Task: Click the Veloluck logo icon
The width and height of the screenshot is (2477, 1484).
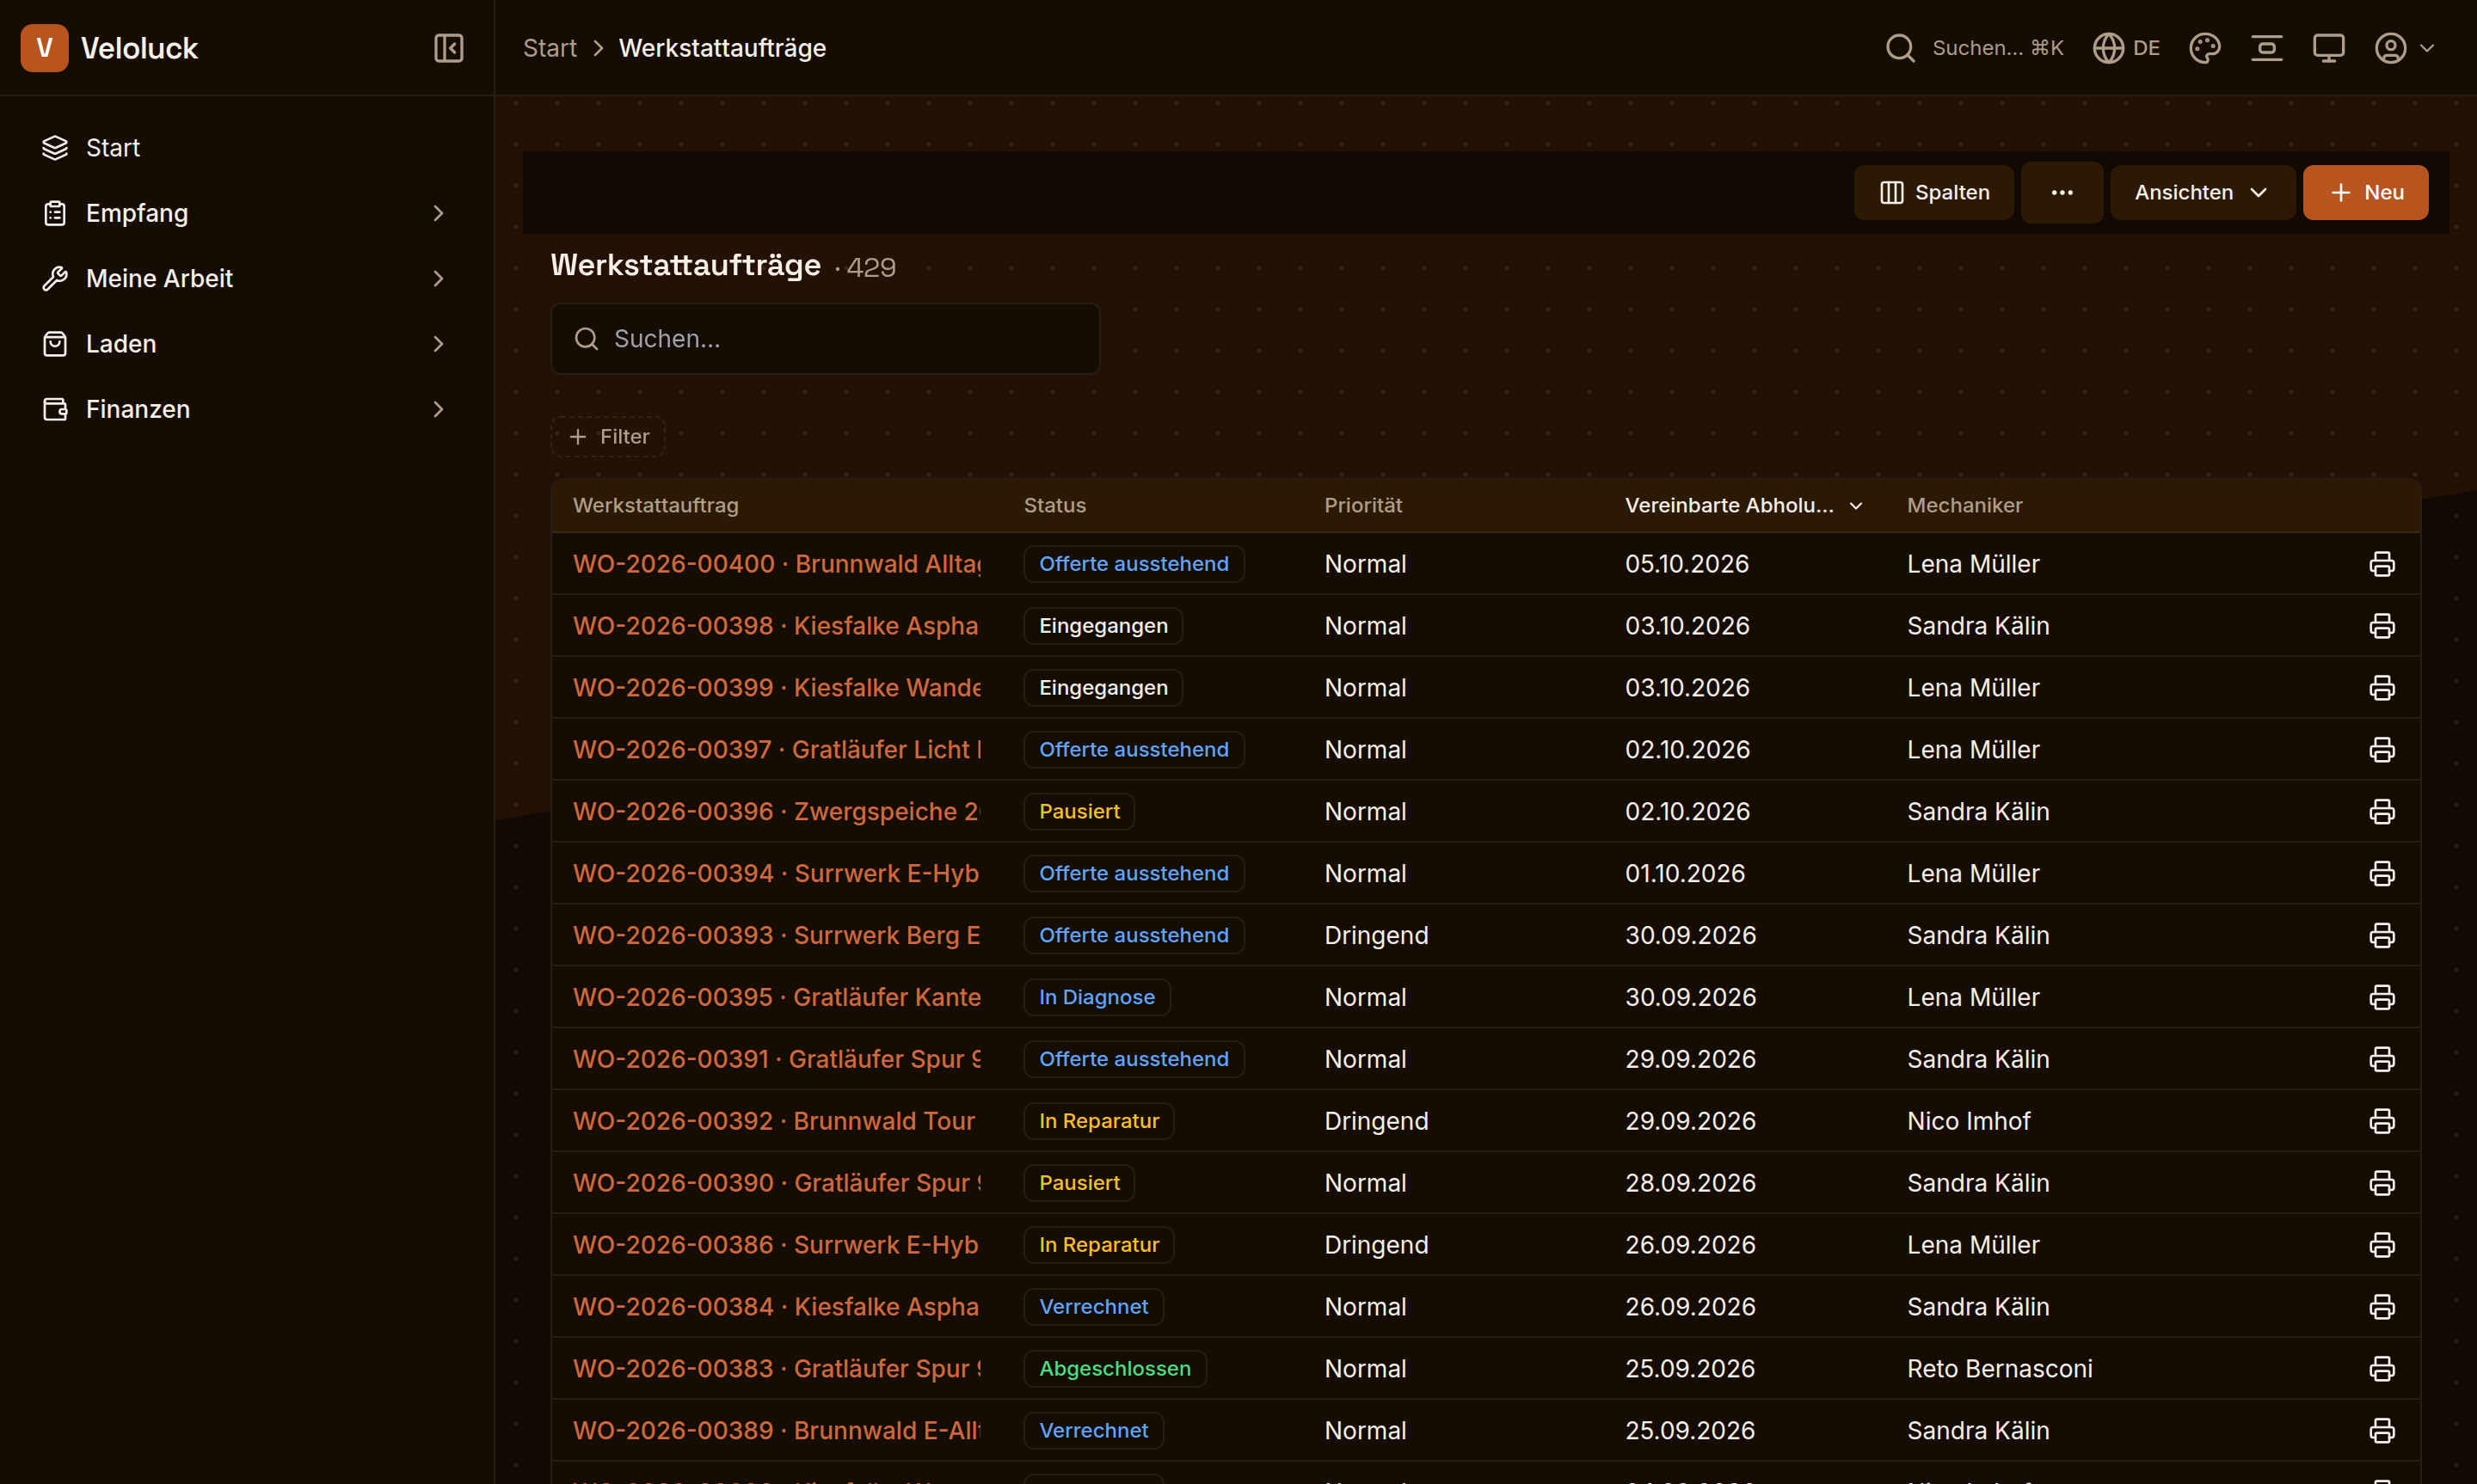Action: point(44,48)
